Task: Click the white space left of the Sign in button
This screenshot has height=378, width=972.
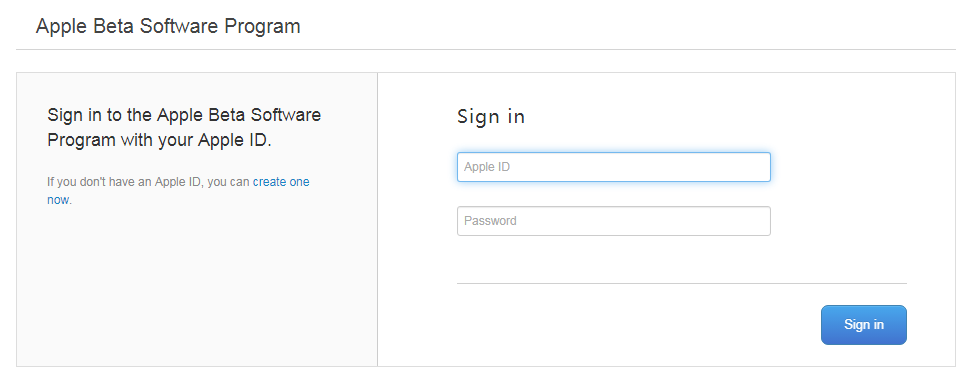Action: (x=638, y=325)
